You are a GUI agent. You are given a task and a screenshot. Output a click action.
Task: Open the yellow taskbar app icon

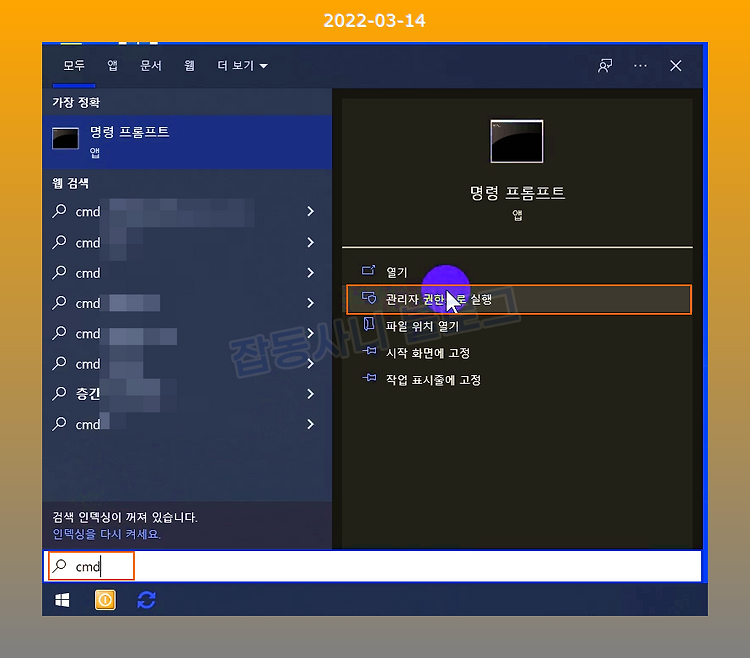coord(105,600)
